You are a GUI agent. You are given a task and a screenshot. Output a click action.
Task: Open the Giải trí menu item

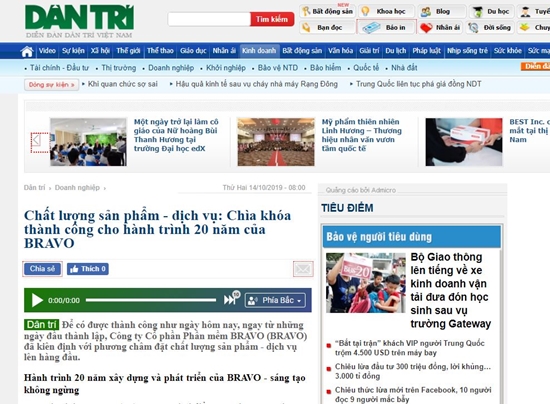(369, 50)
